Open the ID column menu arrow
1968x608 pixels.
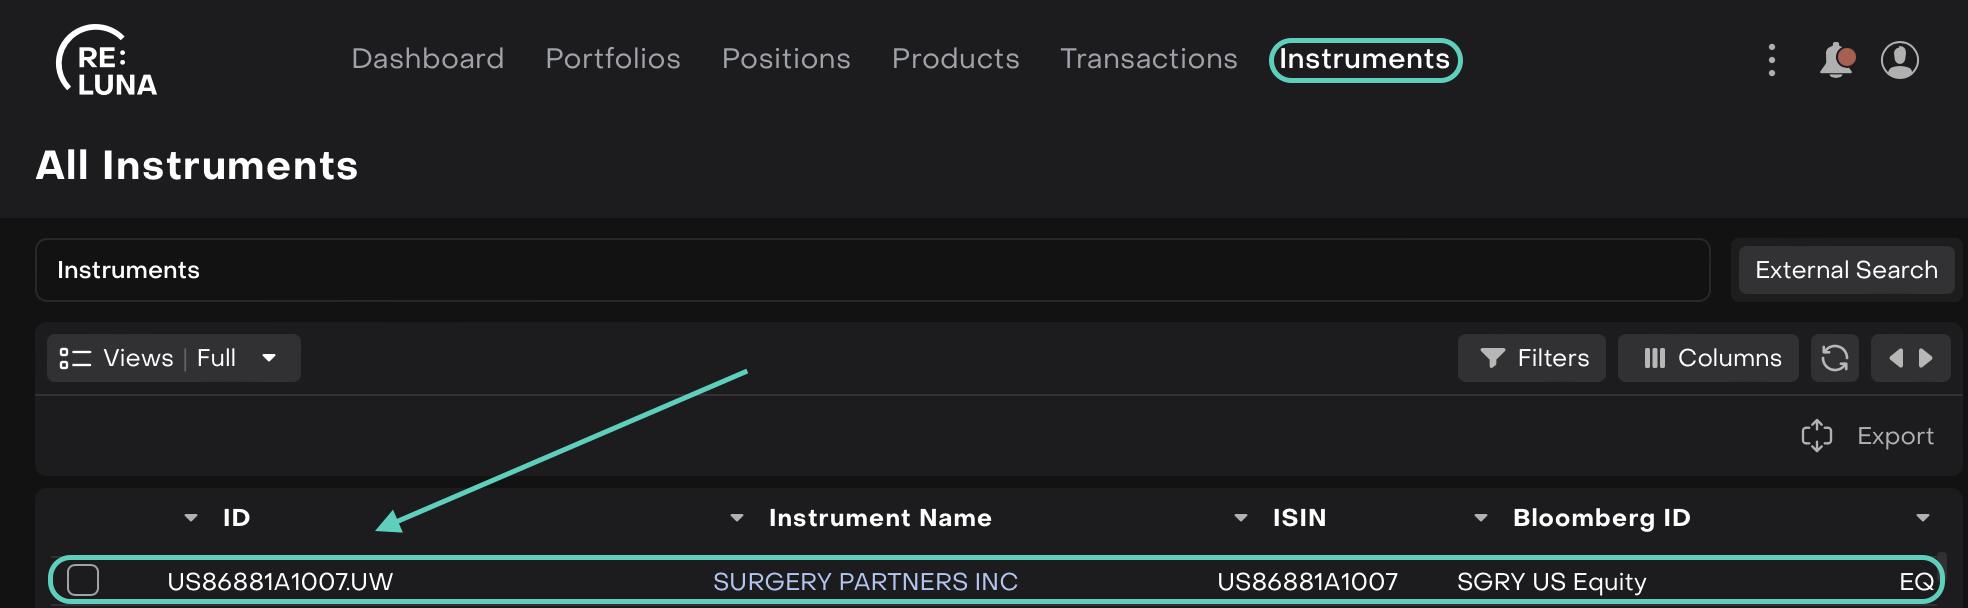[191, 518]
